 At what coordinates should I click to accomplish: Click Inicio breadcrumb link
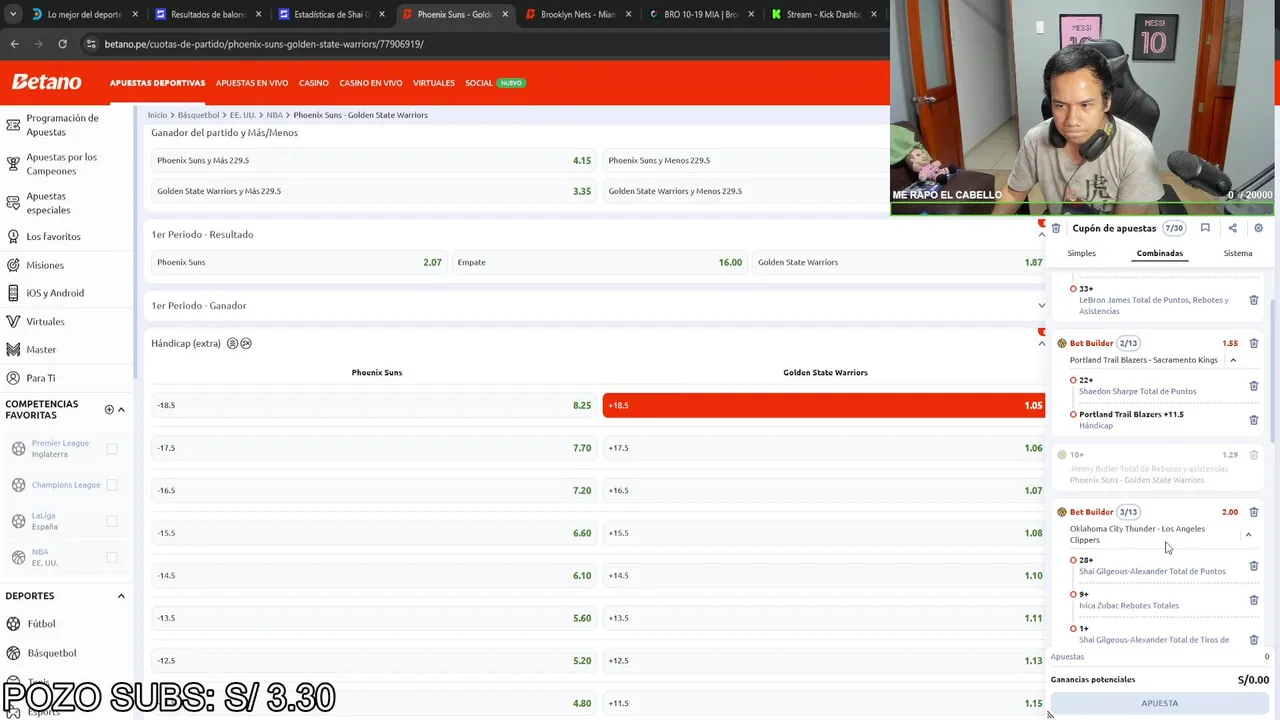click(157, 115)
